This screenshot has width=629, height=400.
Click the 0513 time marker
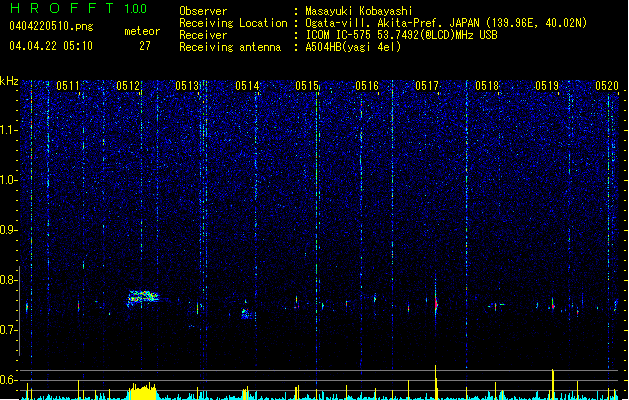tap(187, 85)
